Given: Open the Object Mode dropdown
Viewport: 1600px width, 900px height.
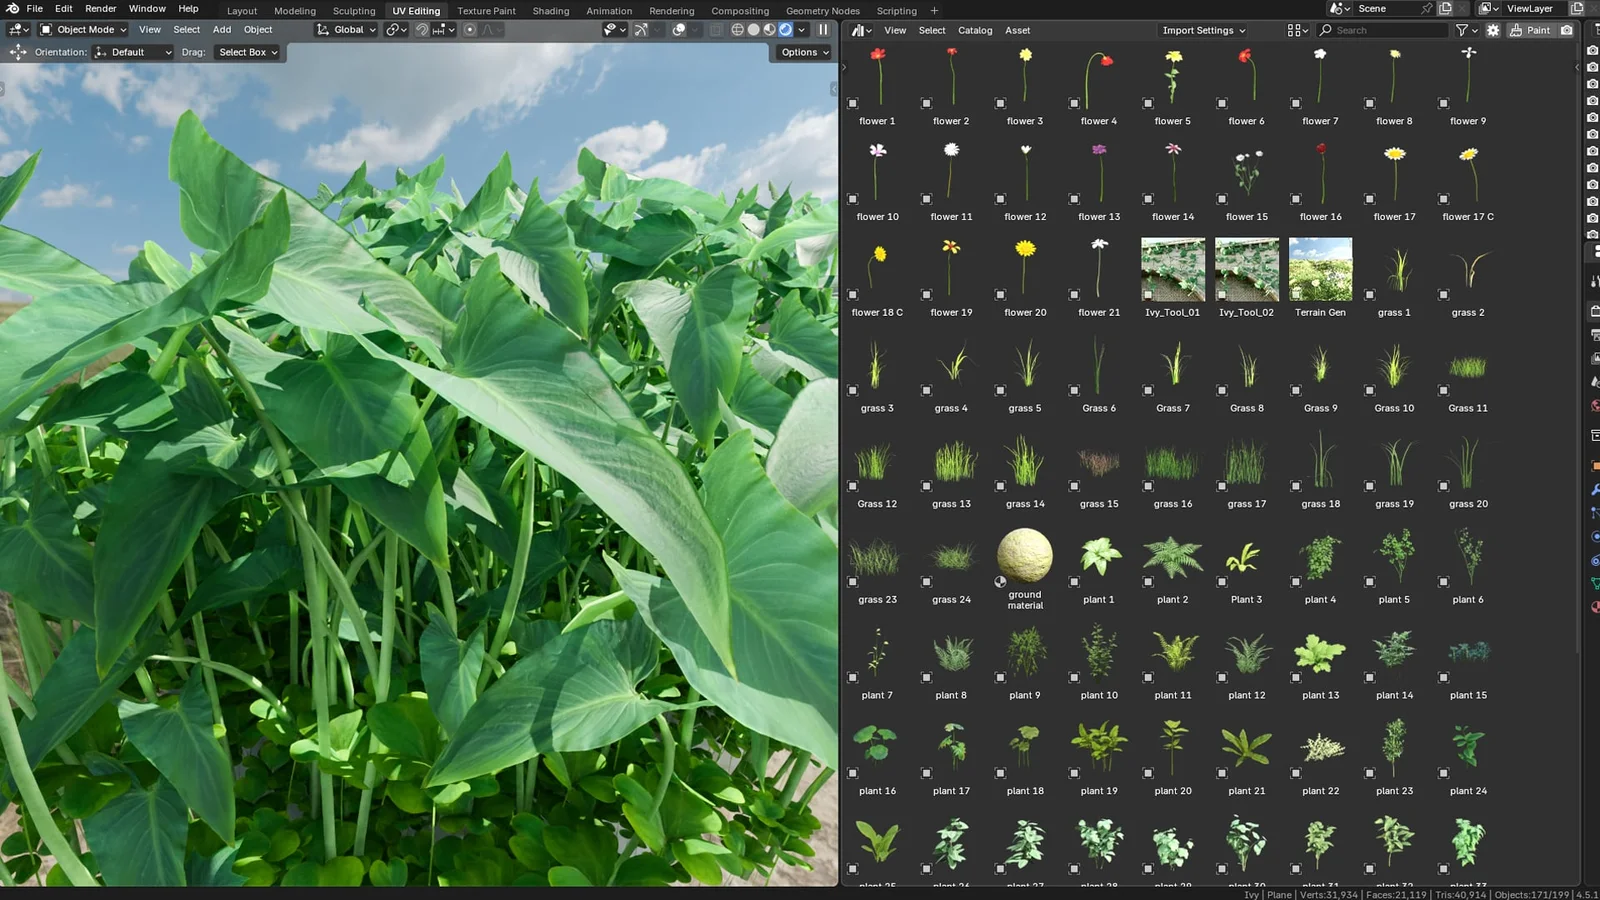Looking at the screenshot, I should (x=82, y=29).
